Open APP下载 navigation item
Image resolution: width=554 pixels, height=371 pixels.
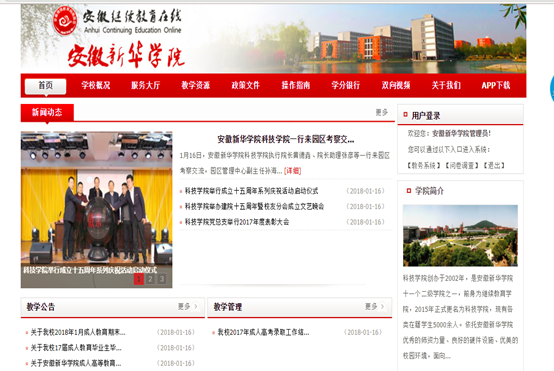pos(496,85)
